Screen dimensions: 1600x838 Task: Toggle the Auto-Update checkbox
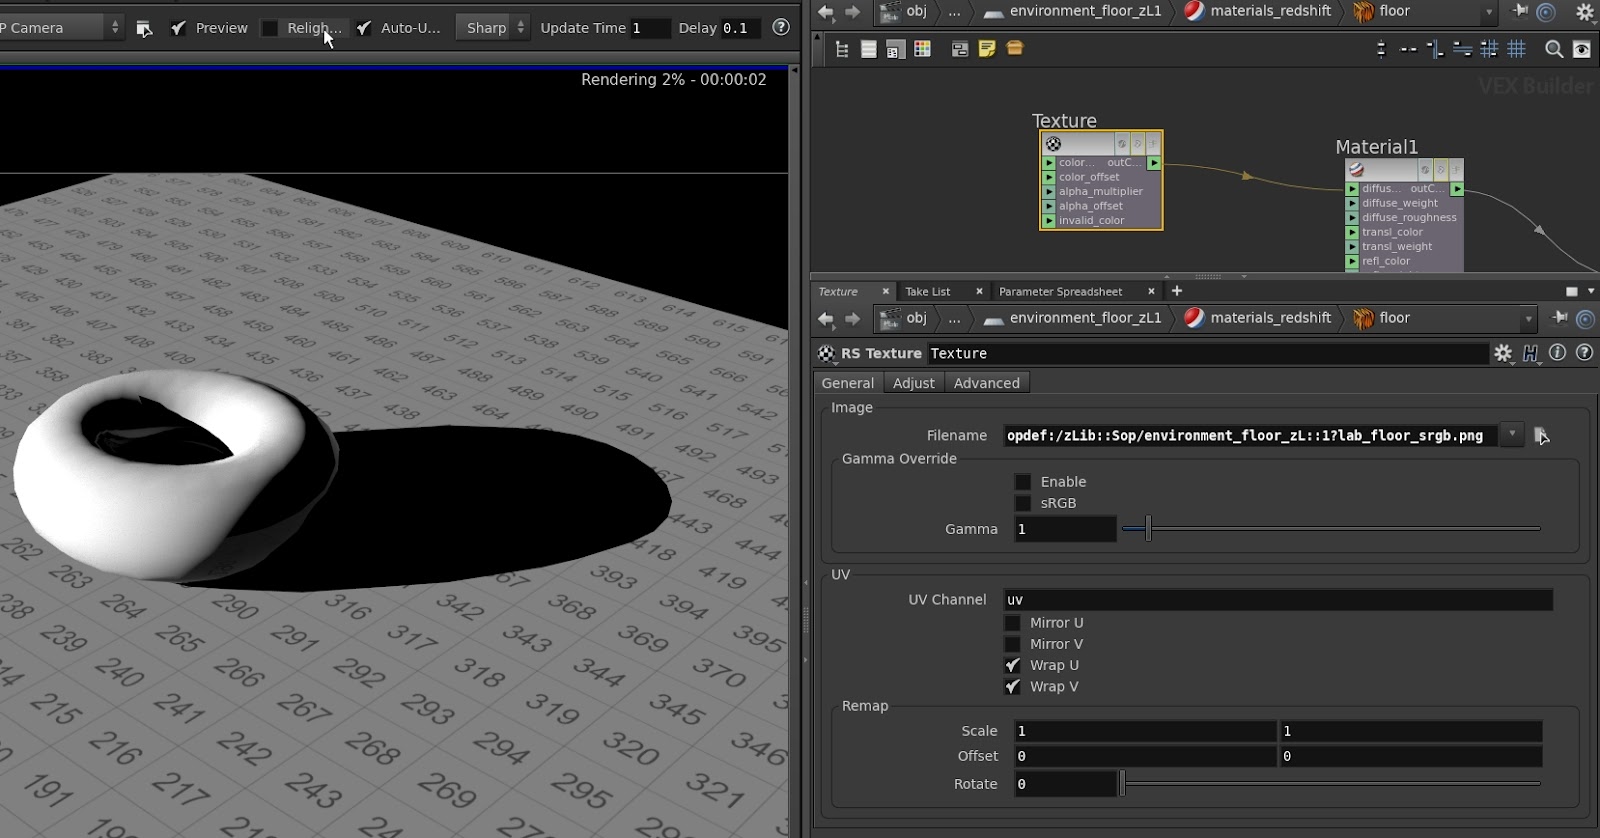pos(364,28)
